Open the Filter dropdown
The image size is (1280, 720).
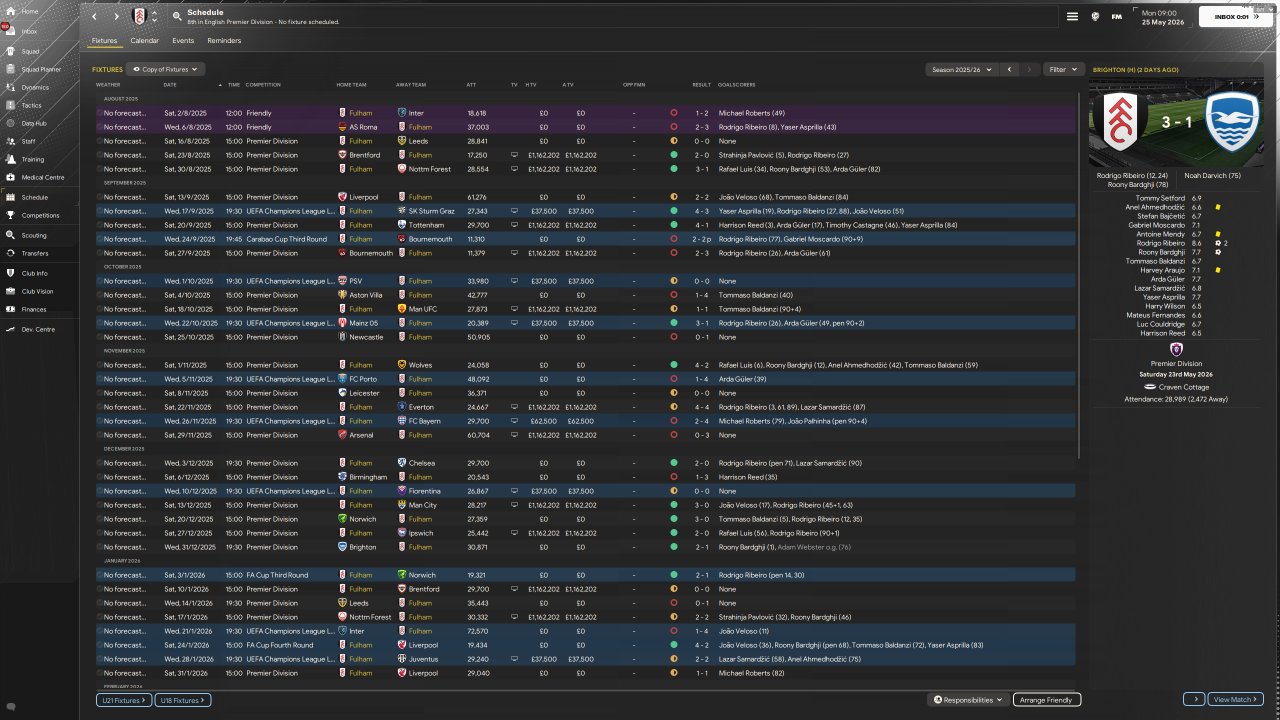coord(1063,70)
